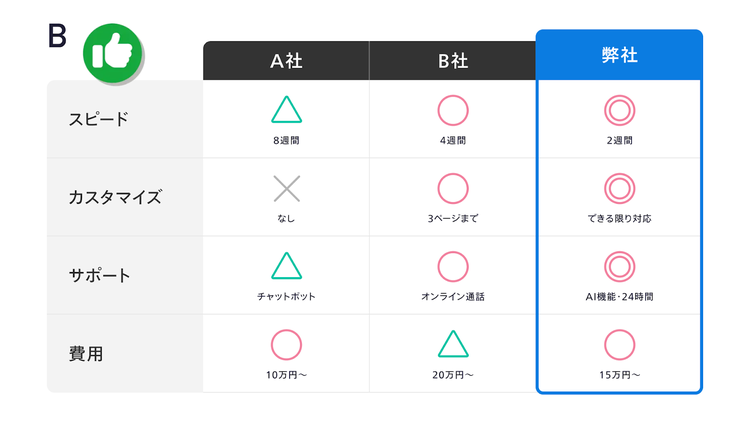Click the triangle icon above 8週間
This screenshot has height=422, width=750.
(286, 110)
